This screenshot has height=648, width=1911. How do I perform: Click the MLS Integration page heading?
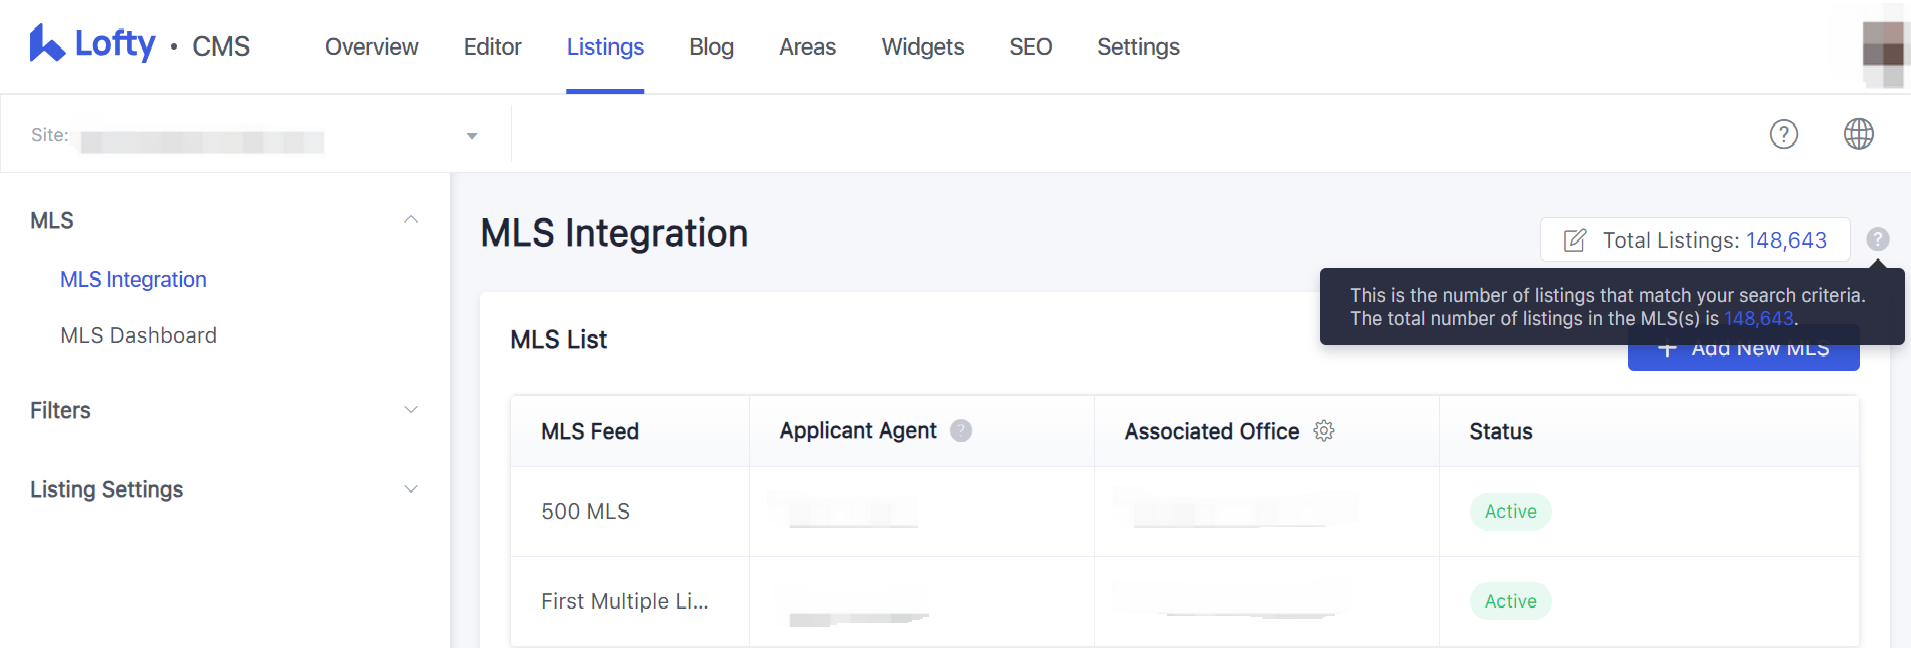tap(614, 233)
